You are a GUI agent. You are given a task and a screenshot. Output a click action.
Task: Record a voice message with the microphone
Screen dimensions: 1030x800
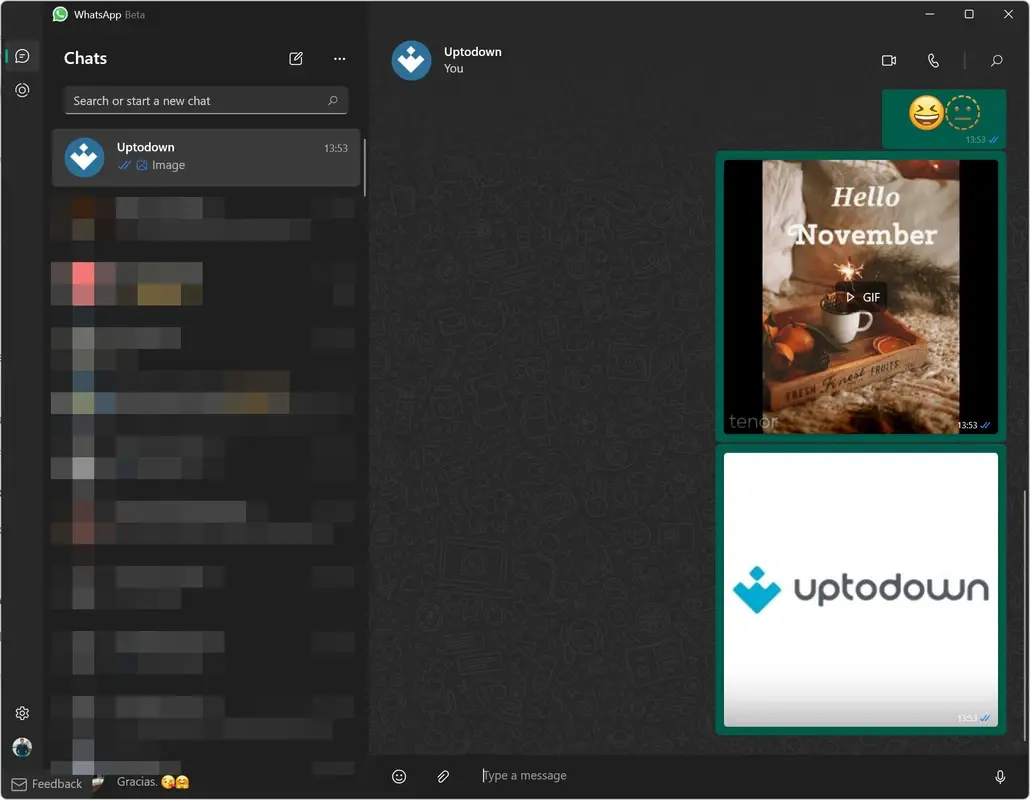[x=1000, y=776]
